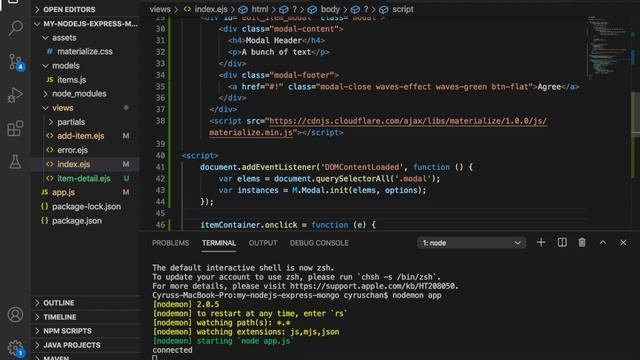This screenshot has width=640, height=360.
Task: Create a new terminal with plus icon
Action: [541, 242]
